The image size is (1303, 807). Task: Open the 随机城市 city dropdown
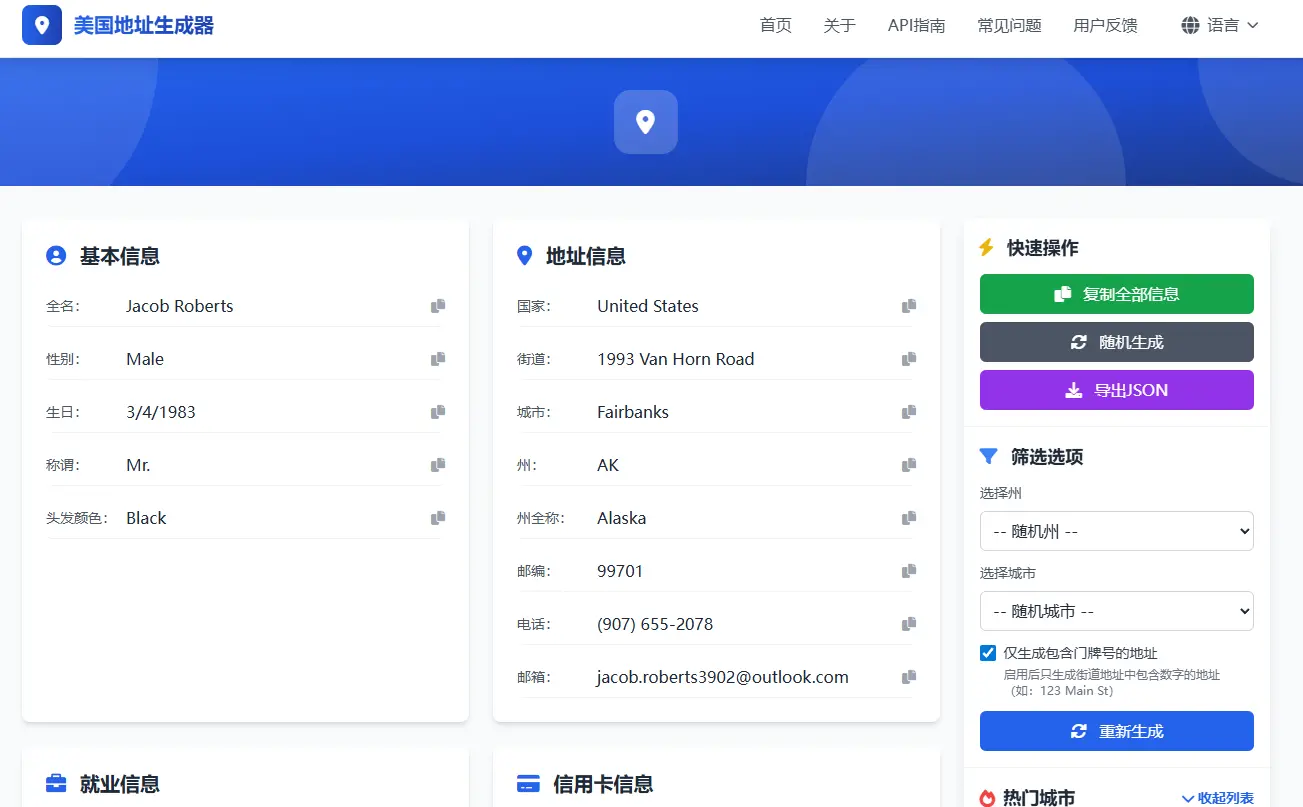1116,611
